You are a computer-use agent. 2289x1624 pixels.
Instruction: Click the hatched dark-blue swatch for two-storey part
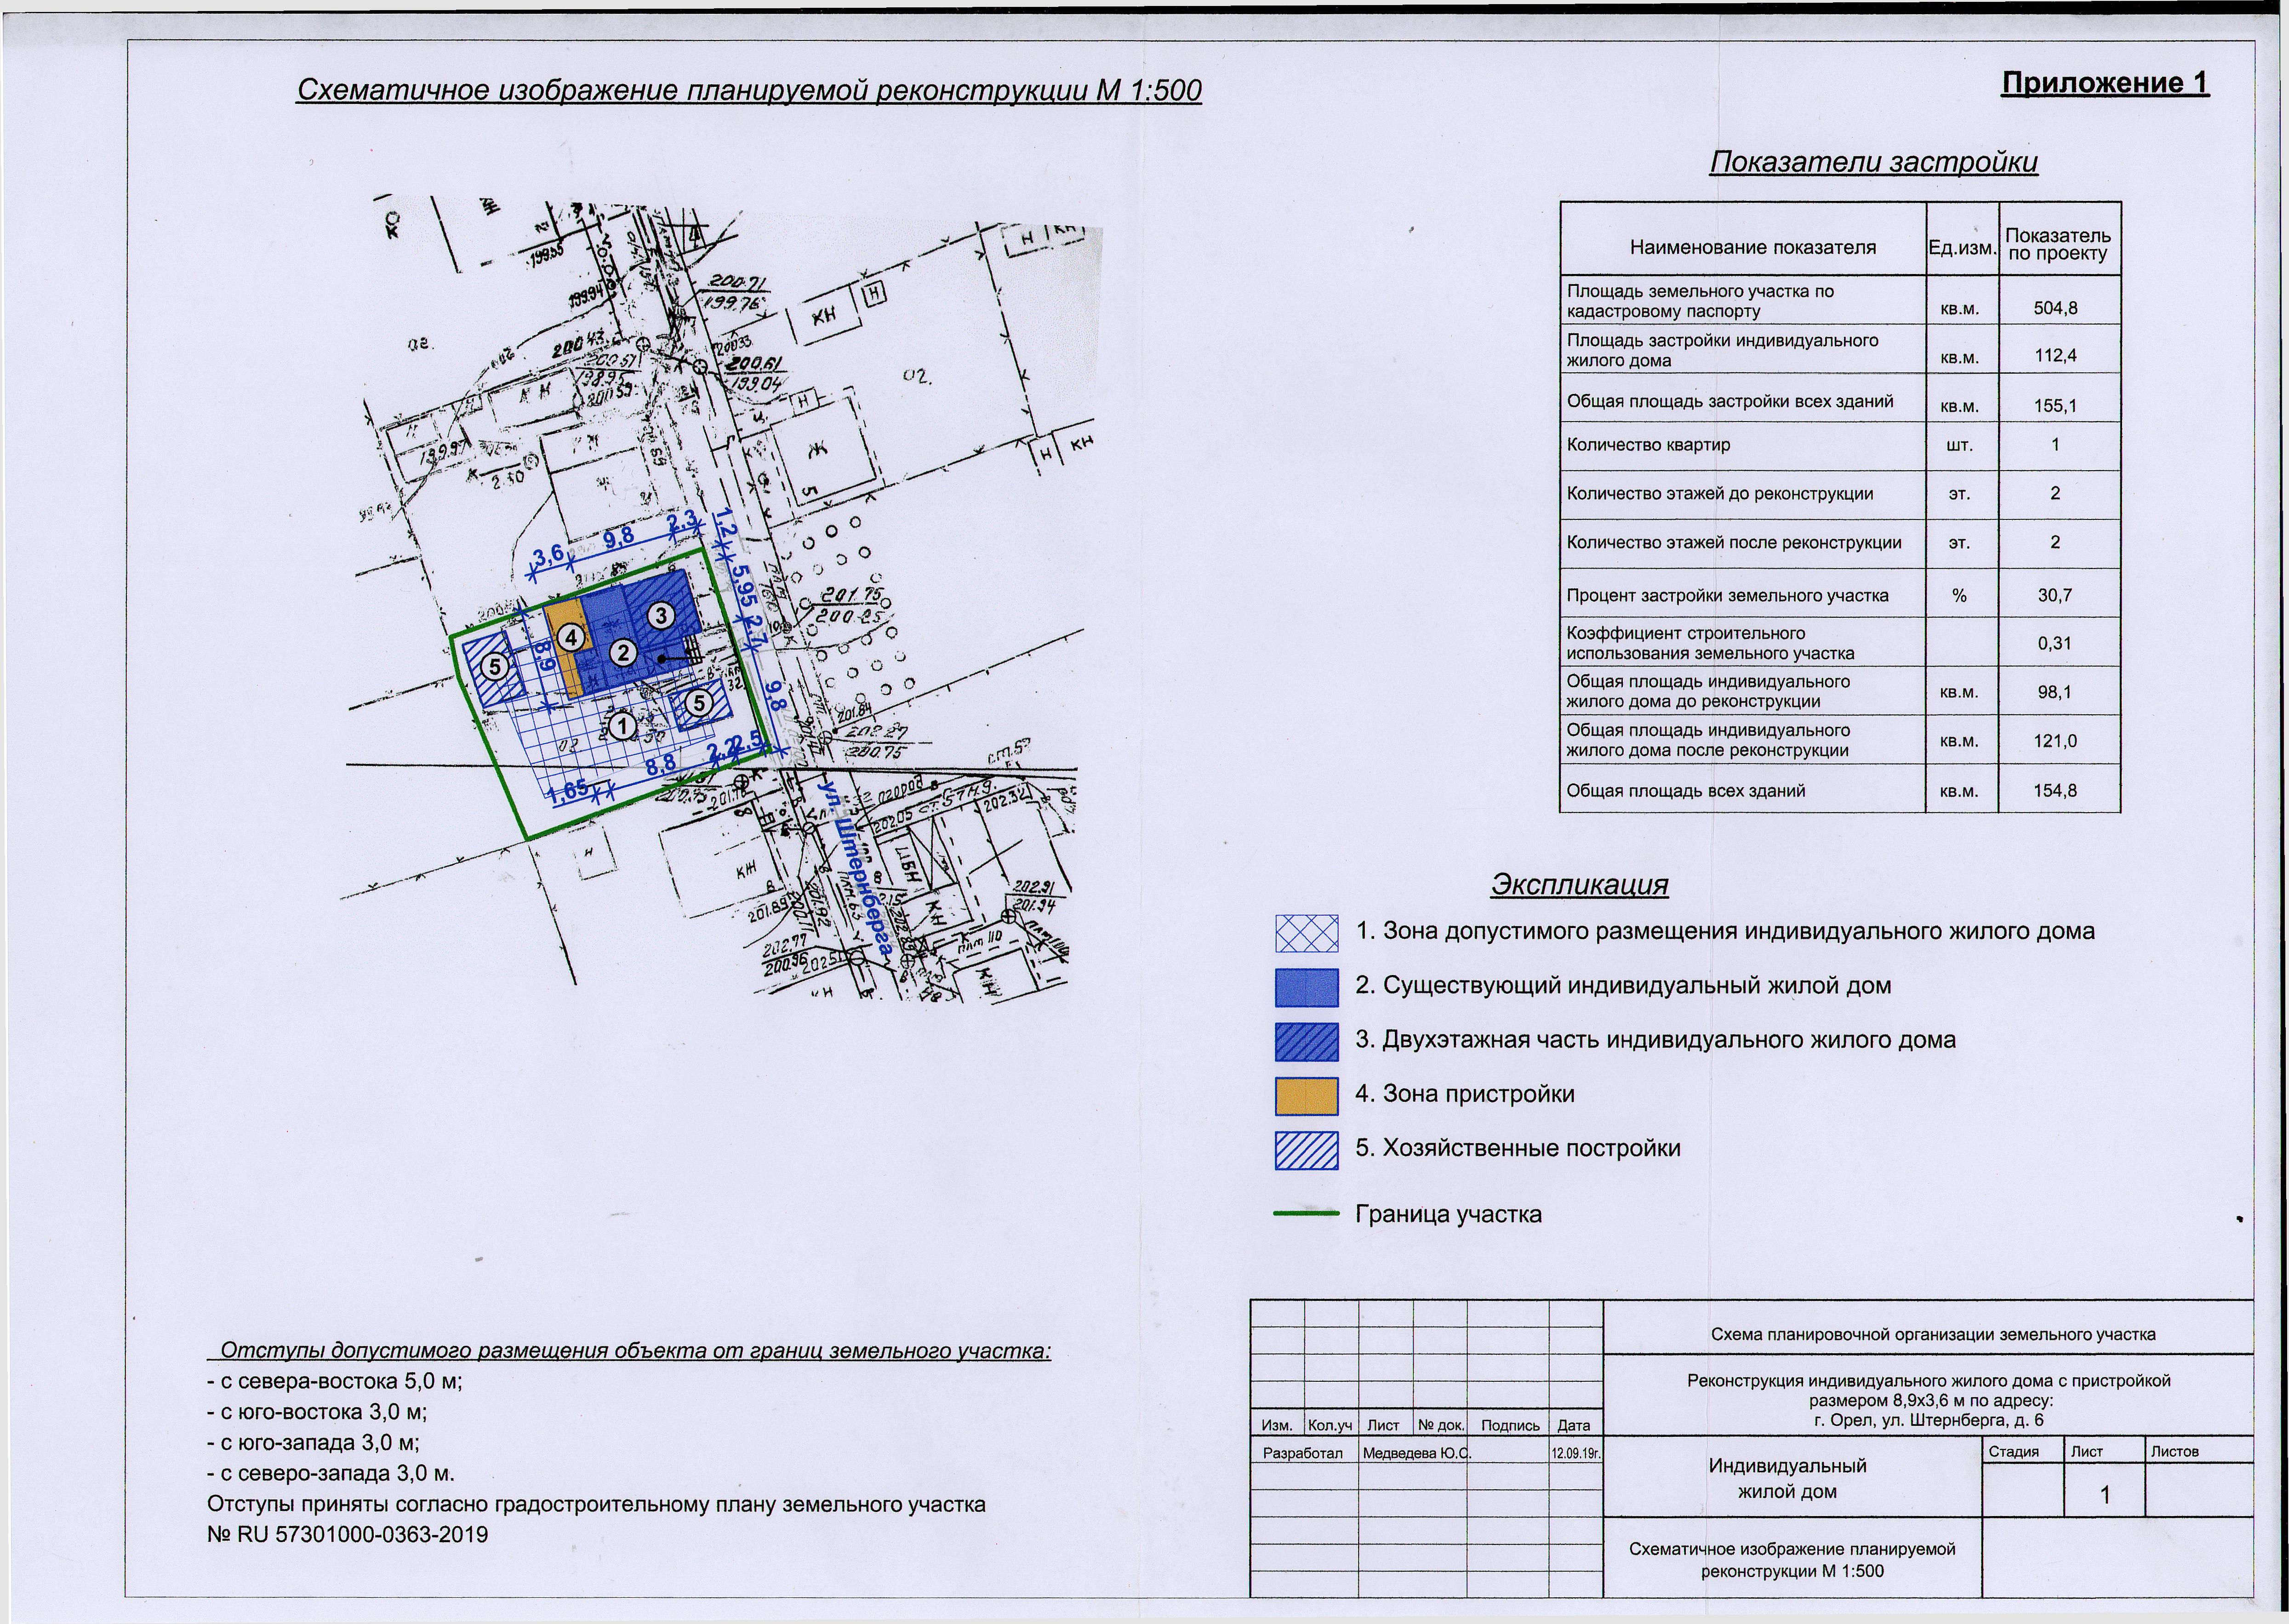1306,1041
